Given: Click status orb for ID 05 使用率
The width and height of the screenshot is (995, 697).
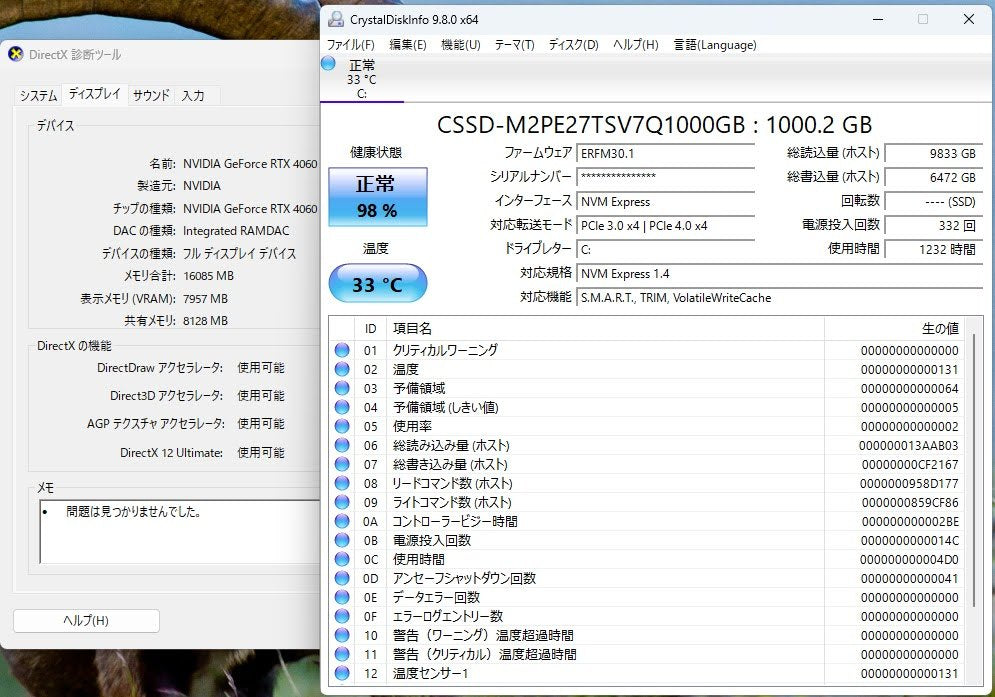Looking at the screenshot, I should (342, 426).
